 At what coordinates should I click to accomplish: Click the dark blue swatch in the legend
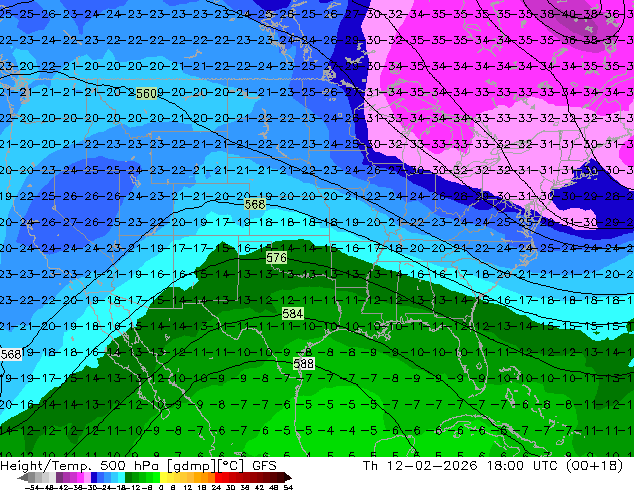(x=94, y=477)
